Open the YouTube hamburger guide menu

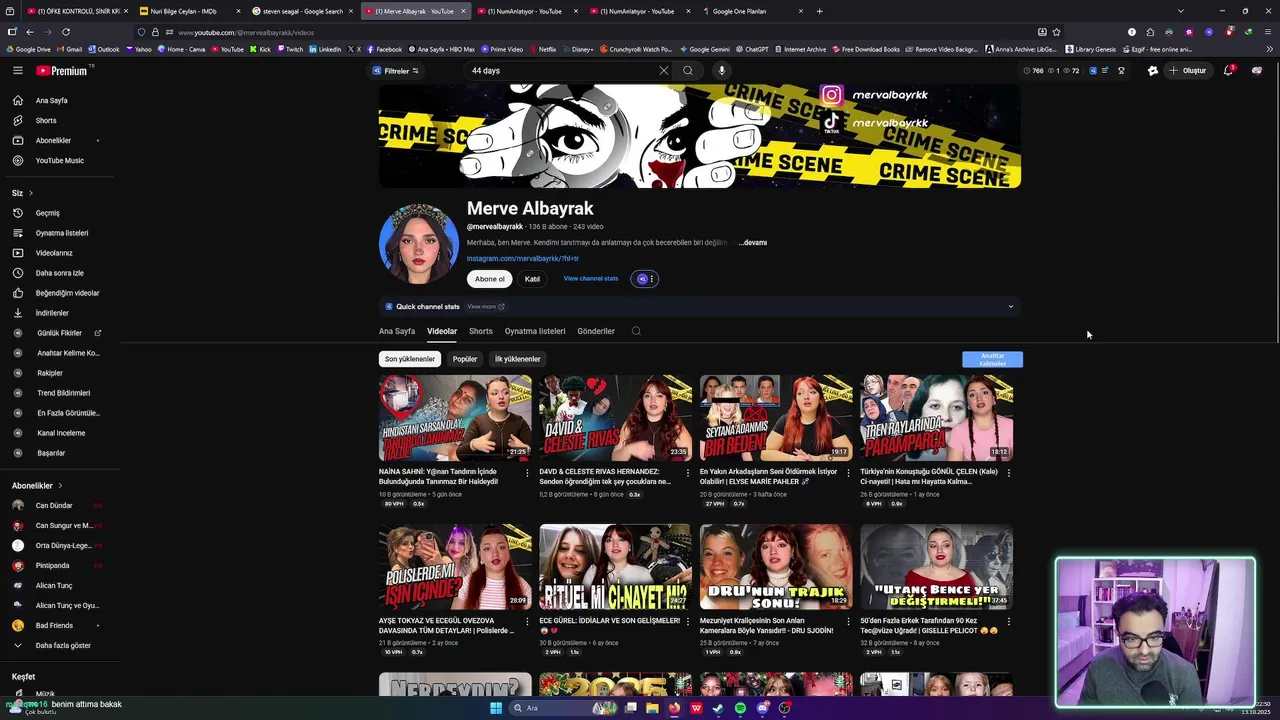pyautogui.click(x=18, y=70)
